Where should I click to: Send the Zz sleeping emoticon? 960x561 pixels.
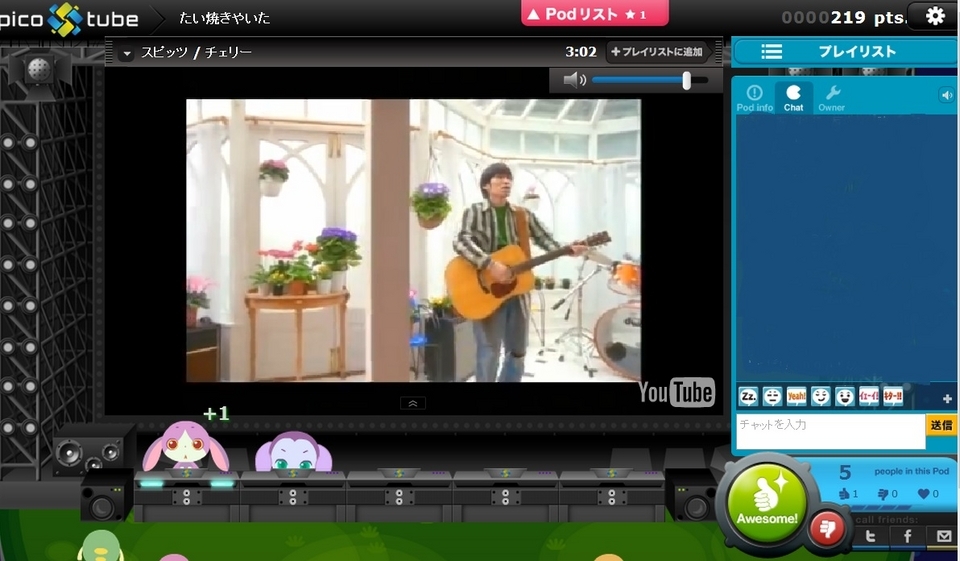(748, 397)
